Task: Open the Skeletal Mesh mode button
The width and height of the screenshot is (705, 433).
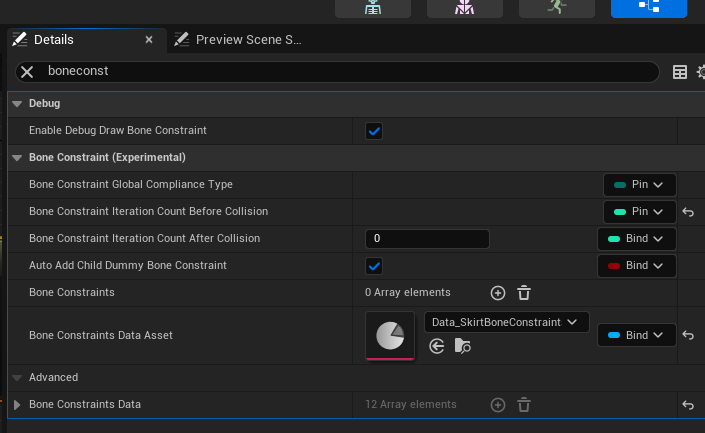Action: (464, 8)
